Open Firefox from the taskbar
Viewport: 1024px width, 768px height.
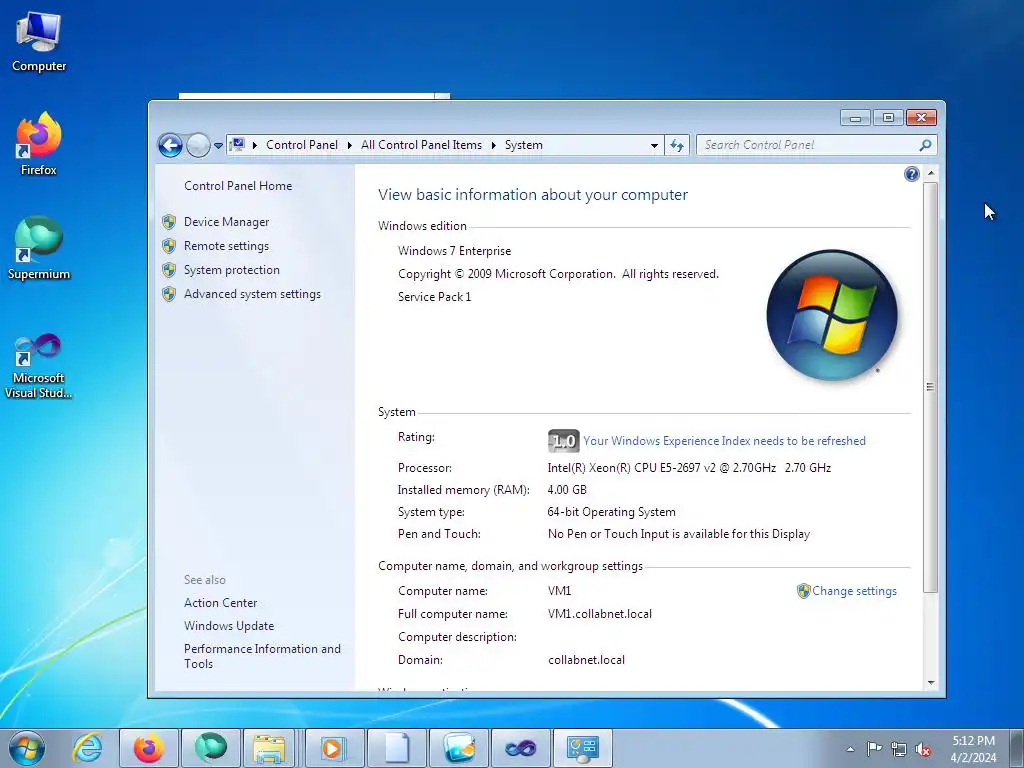point(148,748)
